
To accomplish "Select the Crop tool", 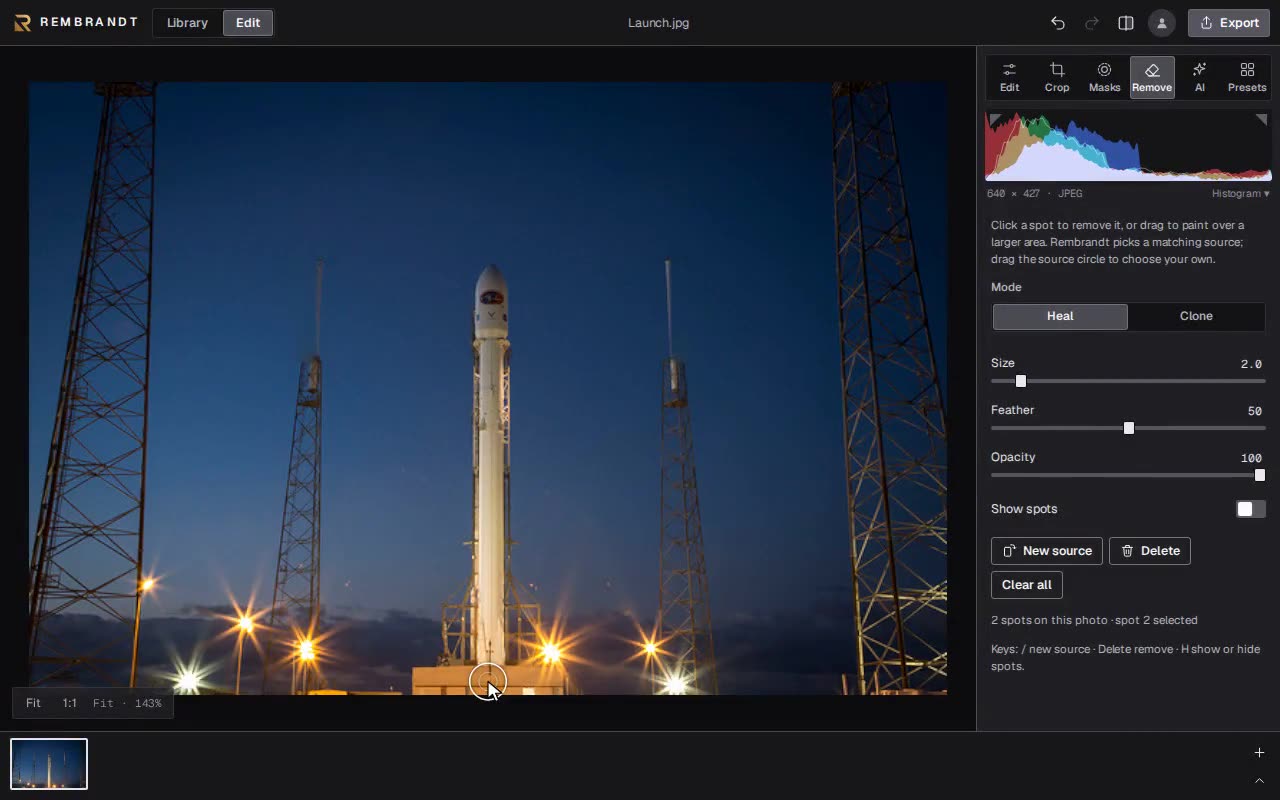I will pyautogui.click(x=1057, y=77).
